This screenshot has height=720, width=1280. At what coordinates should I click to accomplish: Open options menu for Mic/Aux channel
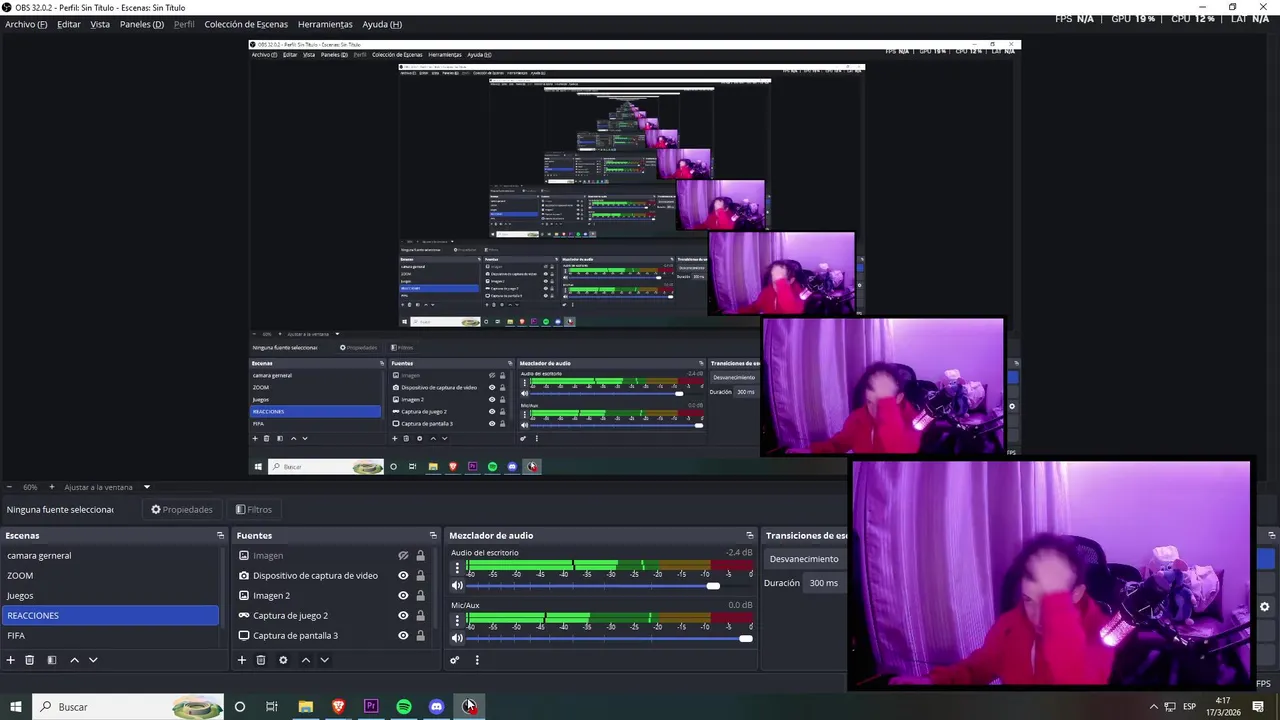(457, 620)
